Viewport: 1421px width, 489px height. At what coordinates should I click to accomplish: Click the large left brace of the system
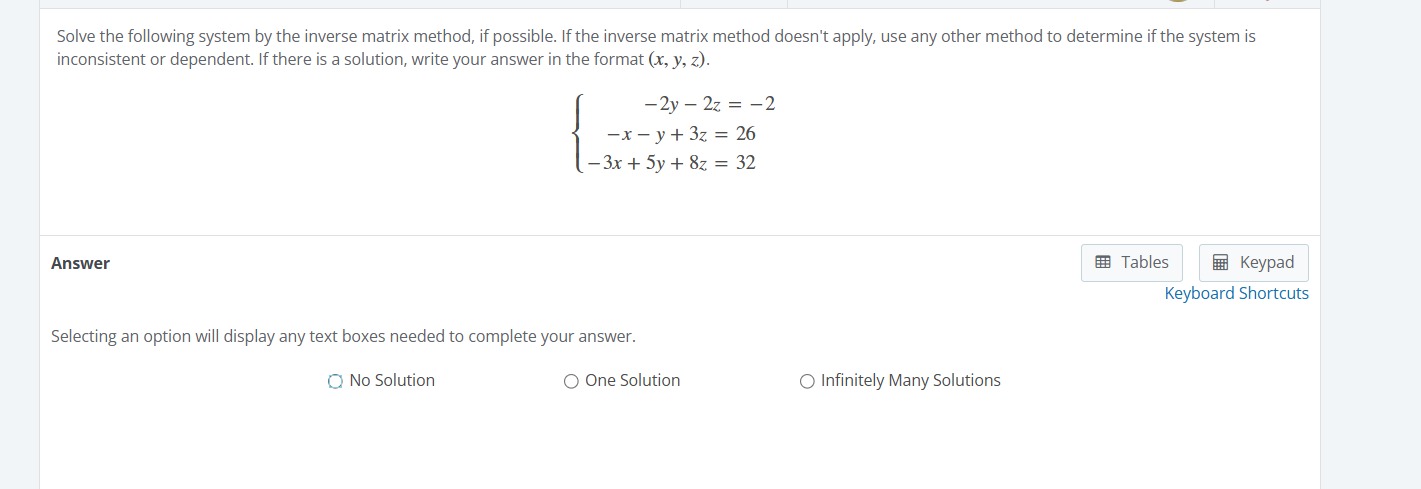pyautogui.click(x=577, y=133)
